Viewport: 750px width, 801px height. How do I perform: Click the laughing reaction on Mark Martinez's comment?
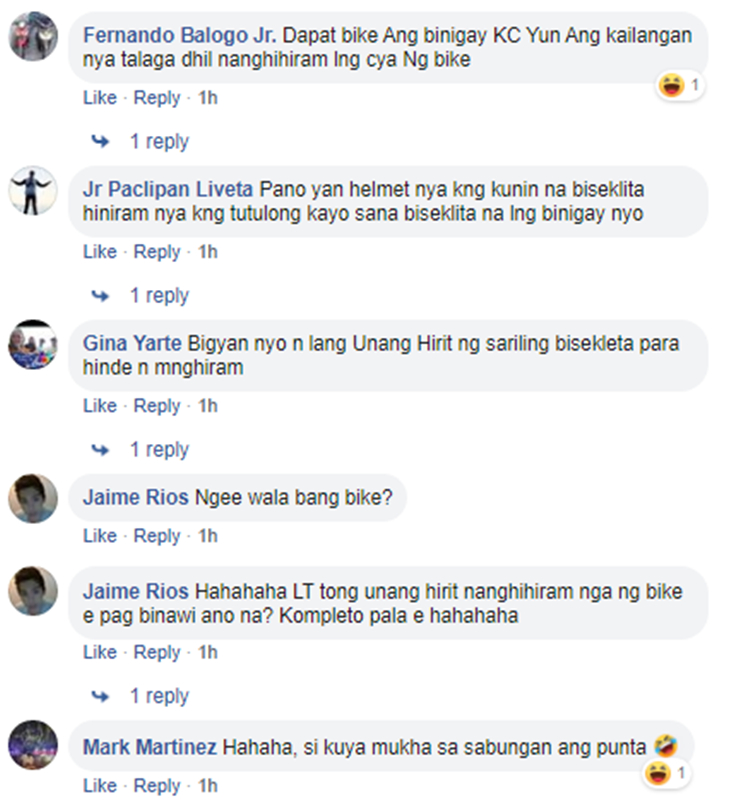pos(658,773)
